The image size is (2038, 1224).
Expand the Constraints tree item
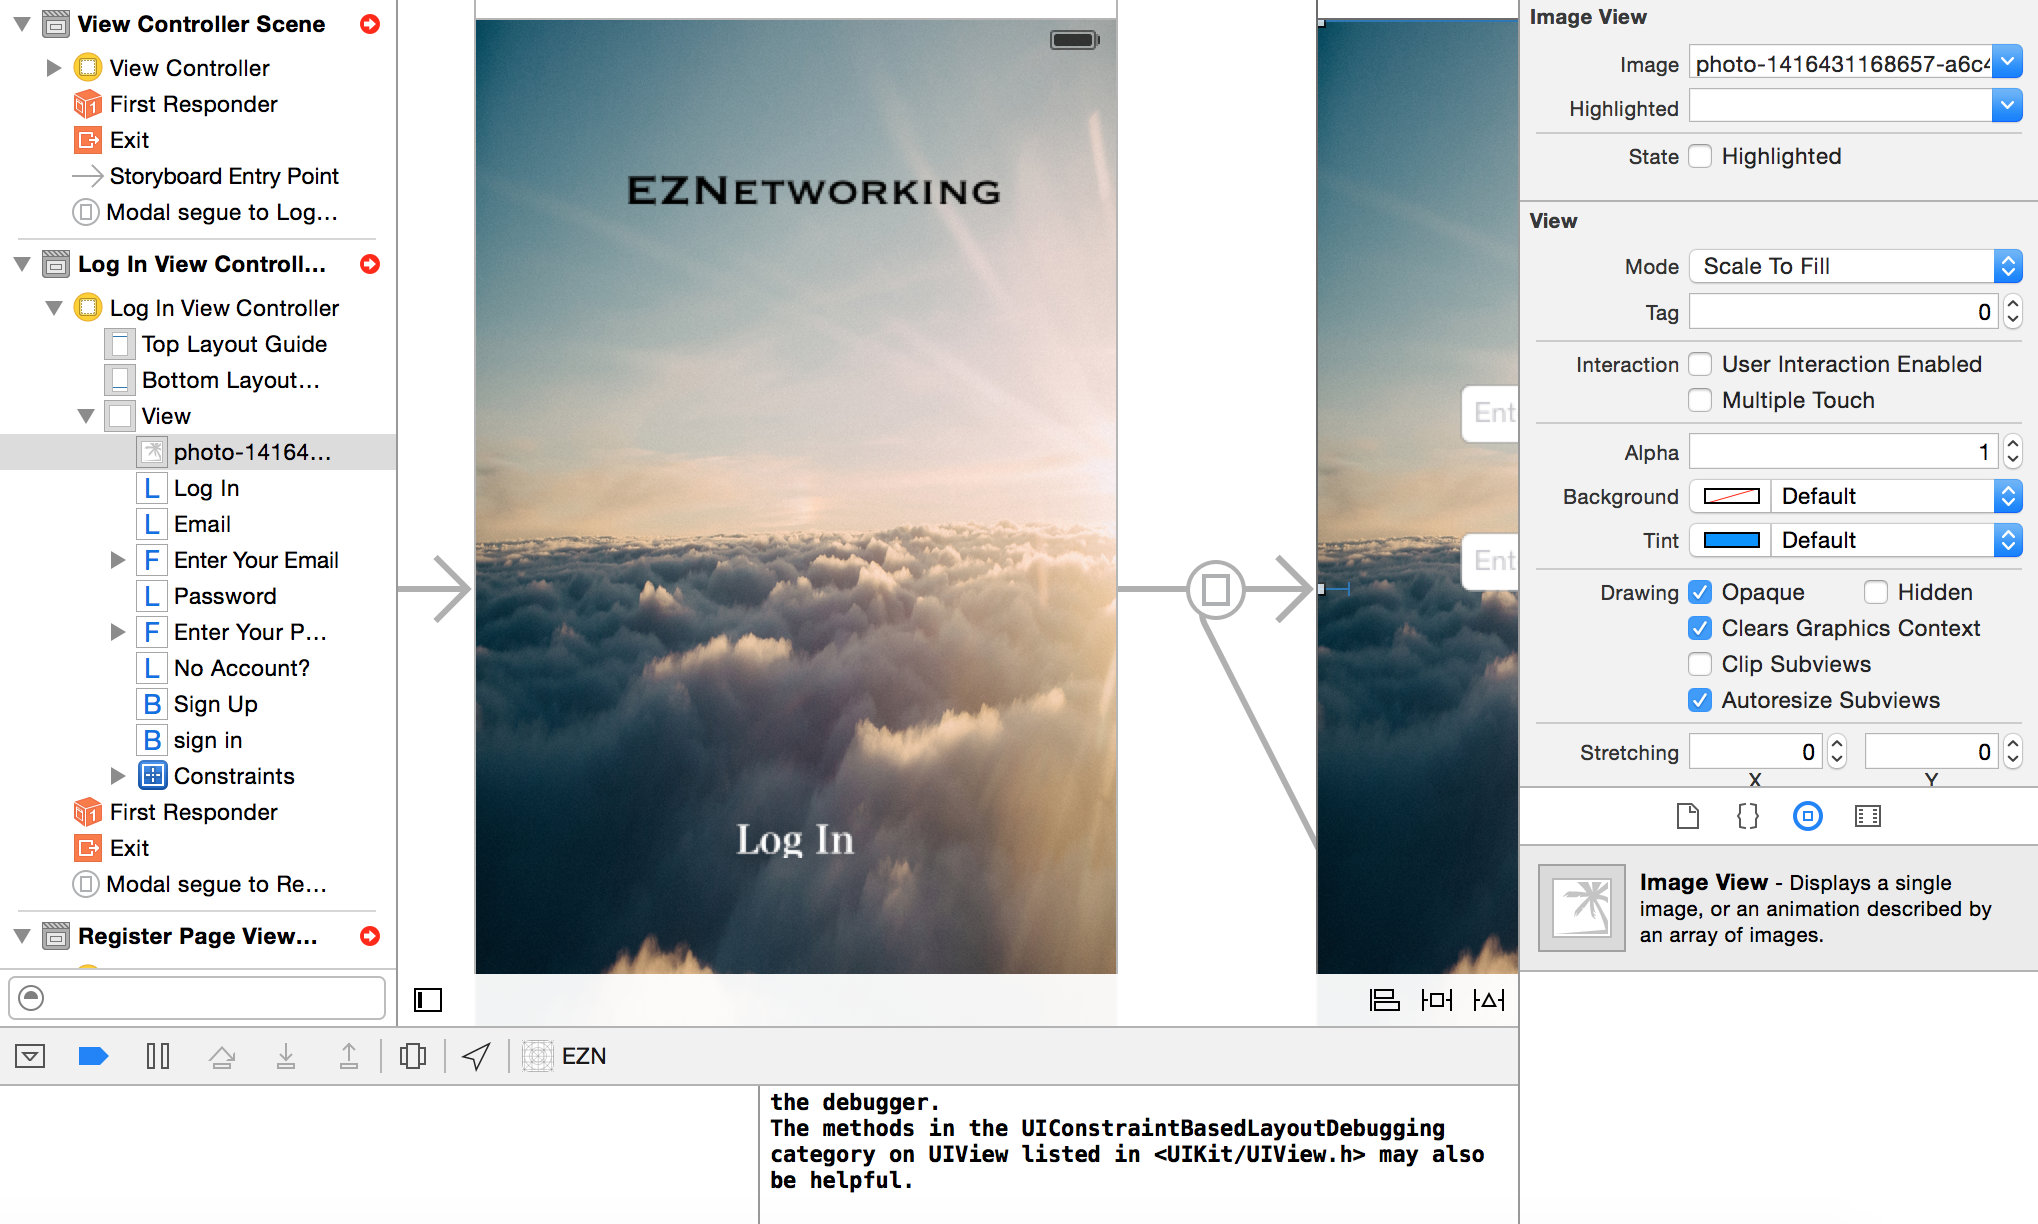(x=117, y=776)
